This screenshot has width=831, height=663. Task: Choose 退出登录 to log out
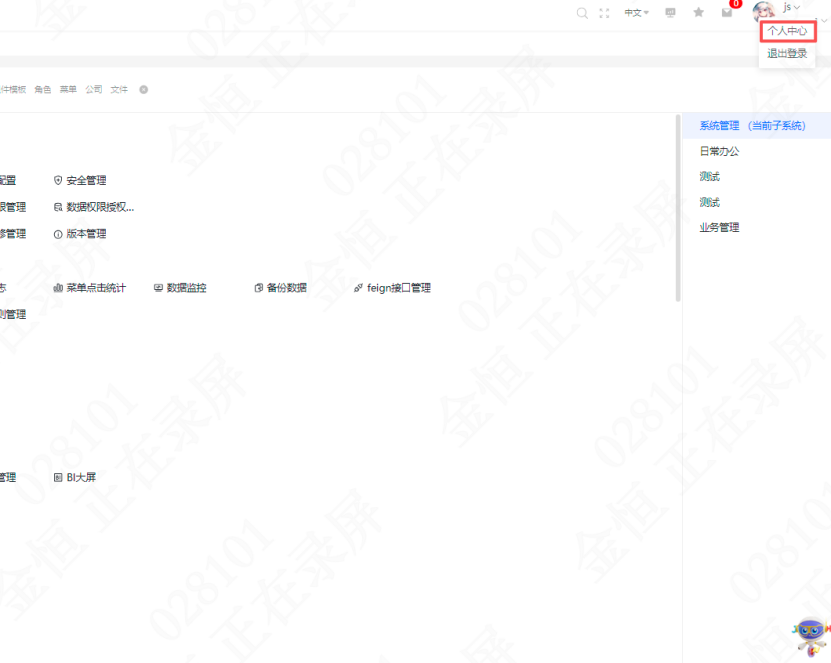tap(787, 54)
